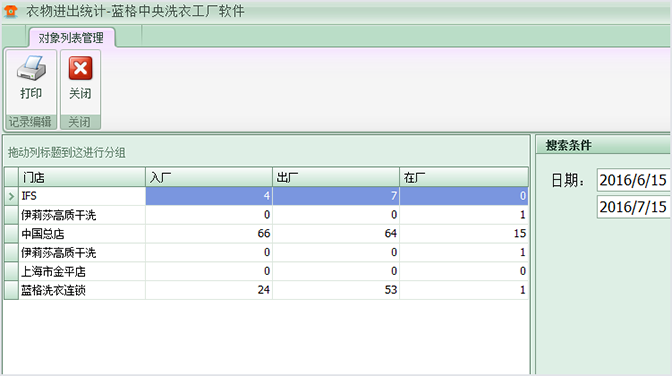
Task: Select the 中国总店 row
Action: tap(266, 234)
